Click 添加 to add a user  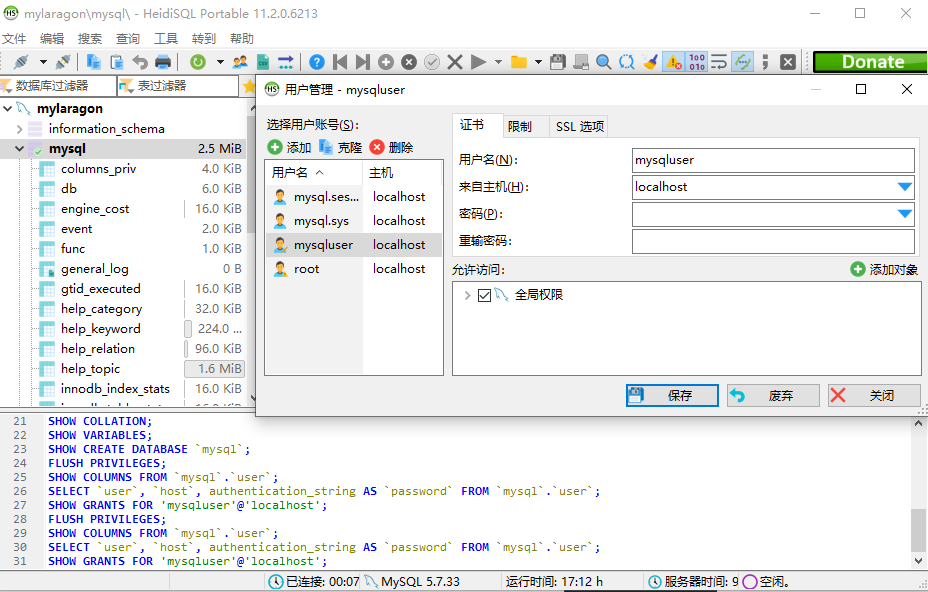pos(289,147)
